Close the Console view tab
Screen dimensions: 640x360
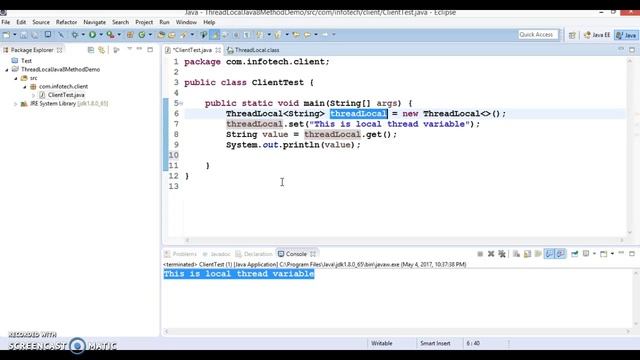click(x=313, y=254)
